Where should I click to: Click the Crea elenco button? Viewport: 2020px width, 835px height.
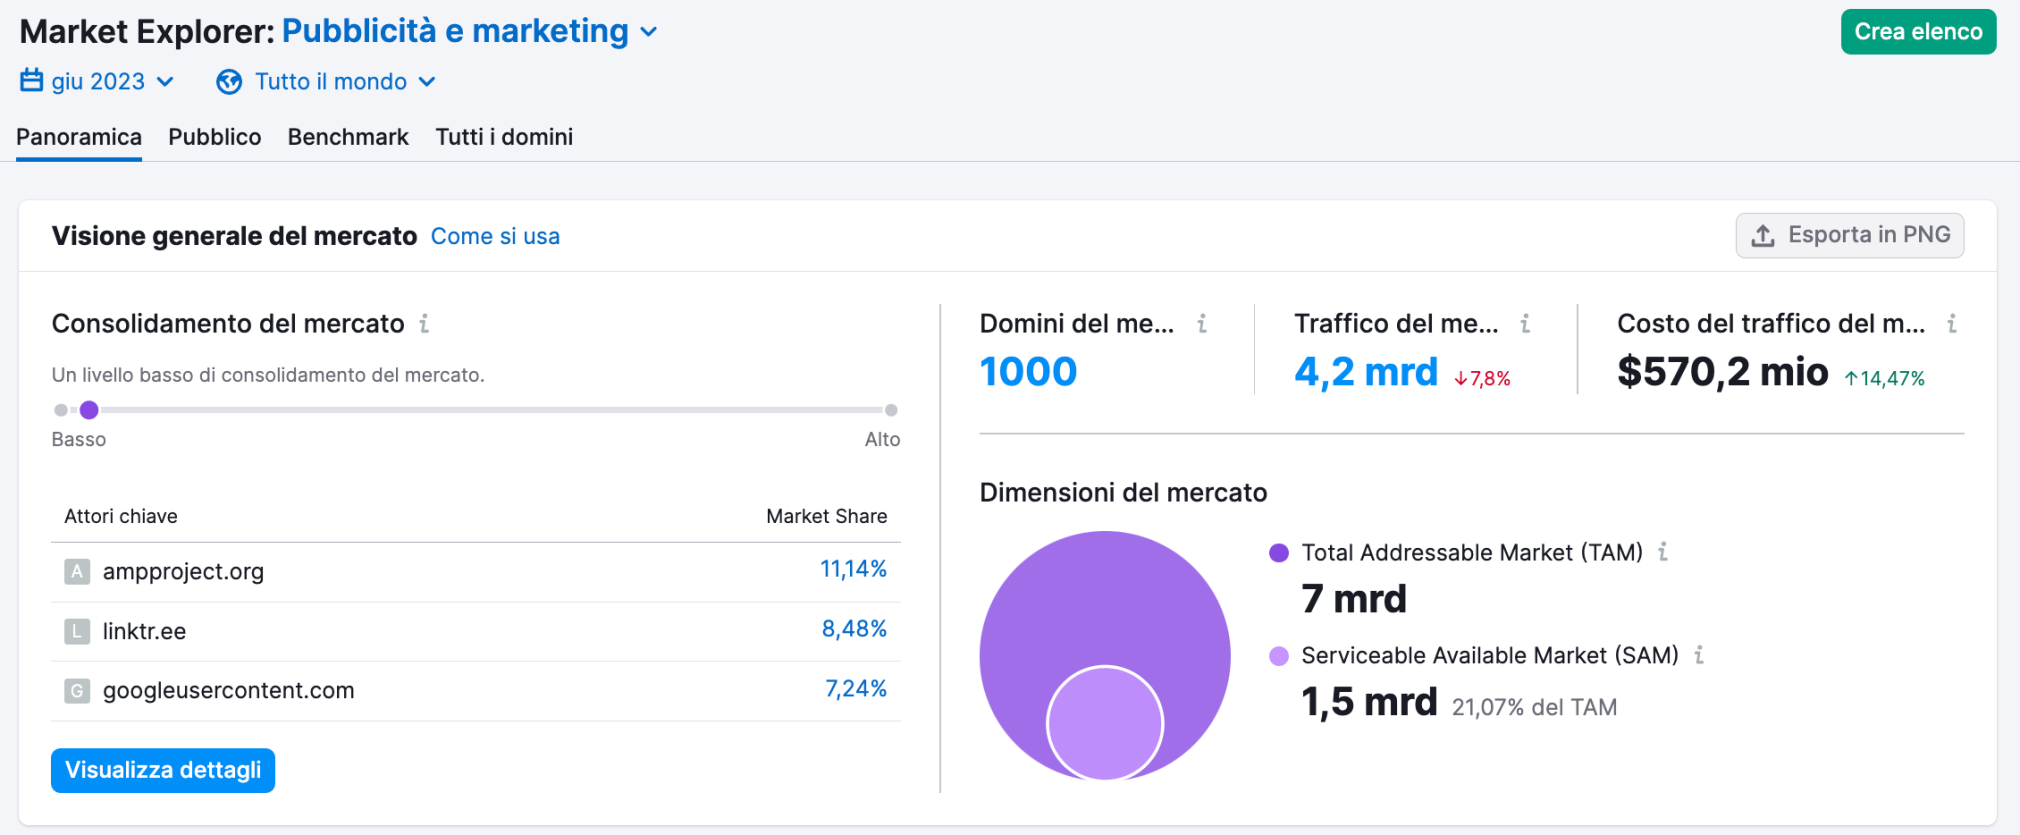point(1918,32)
